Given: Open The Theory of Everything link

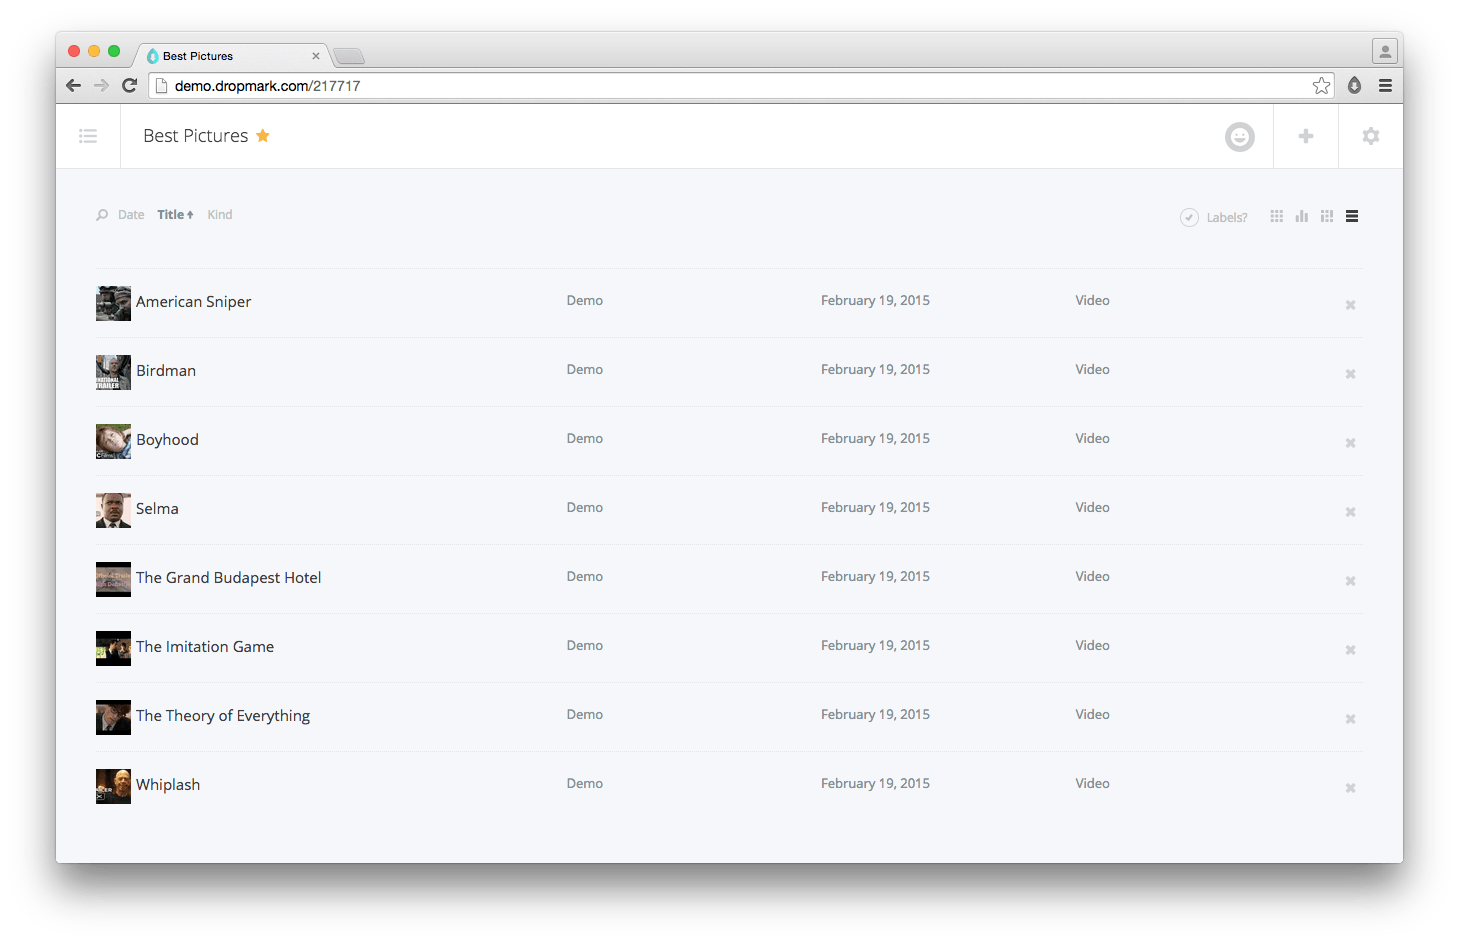Looking at the screenshot, I should point(223,716).
